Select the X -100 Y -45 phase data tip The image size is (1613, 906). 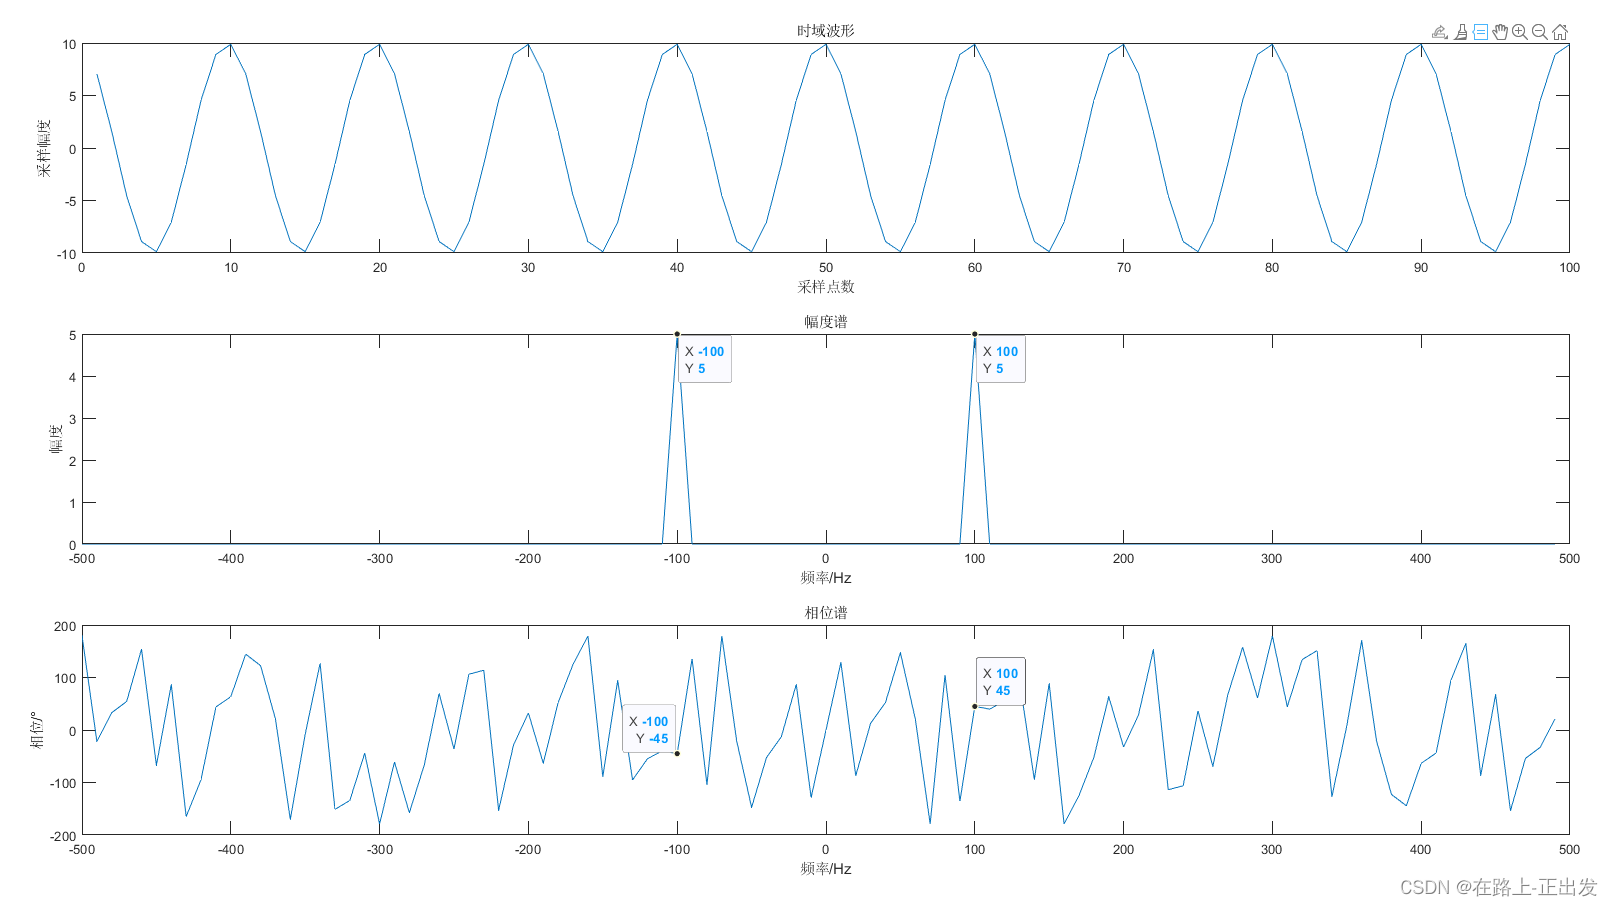coord(649,729)
